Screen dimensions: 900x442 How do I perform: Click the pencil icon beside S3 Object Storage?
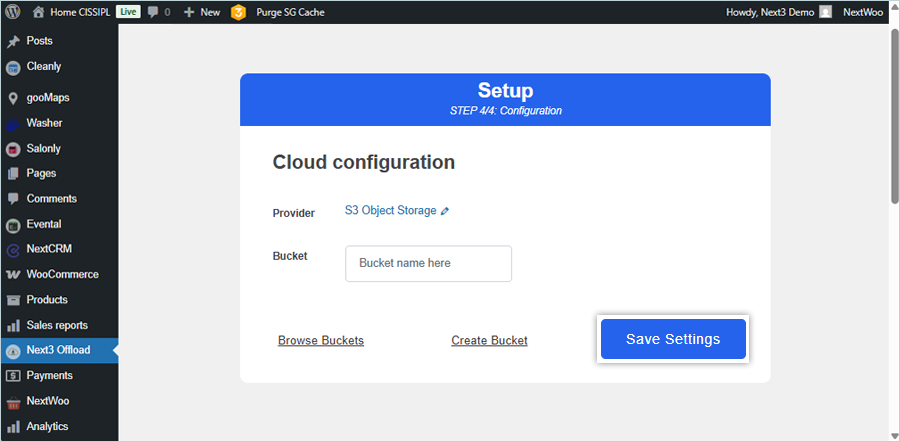coord(445,211)
